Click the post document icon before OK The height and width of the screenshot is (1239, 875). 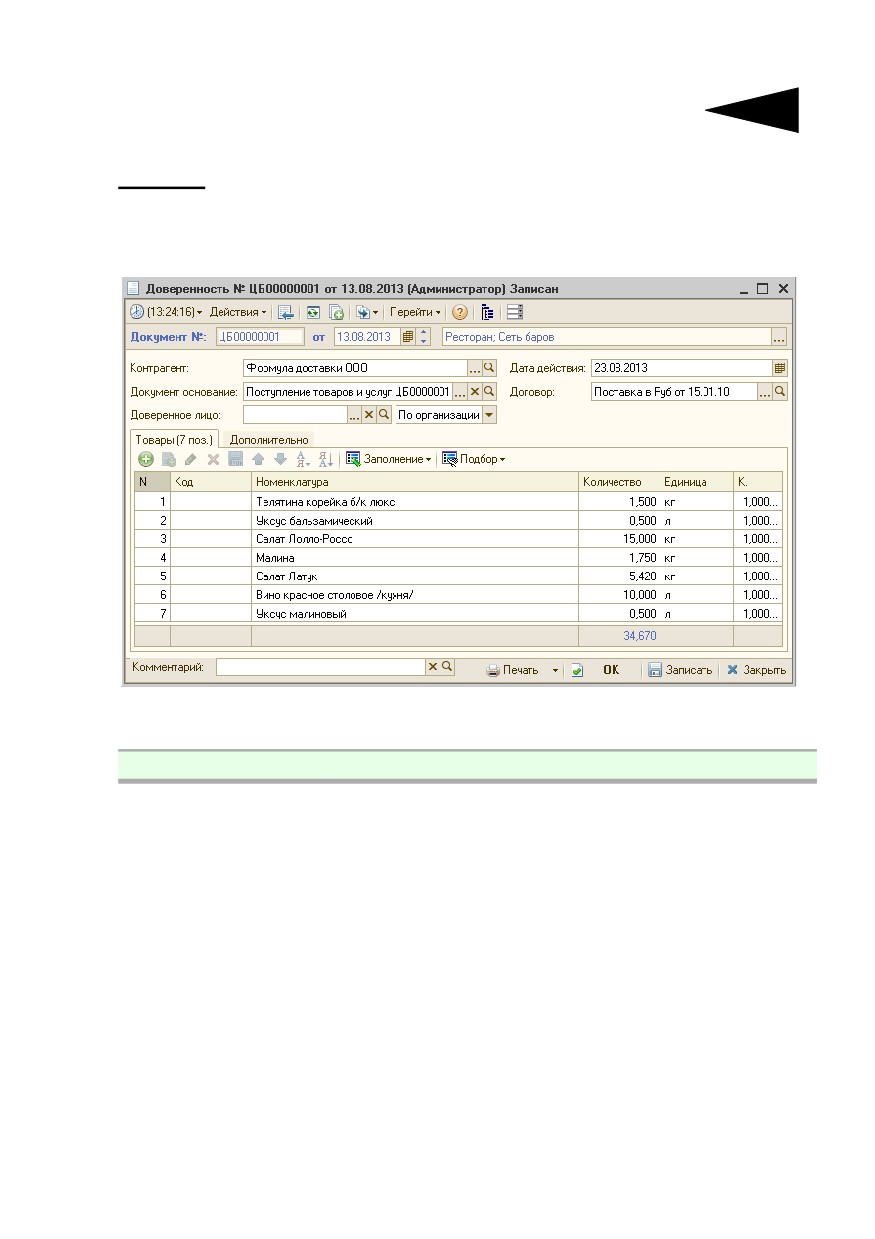pyautogui.click(x=577, y=670)
